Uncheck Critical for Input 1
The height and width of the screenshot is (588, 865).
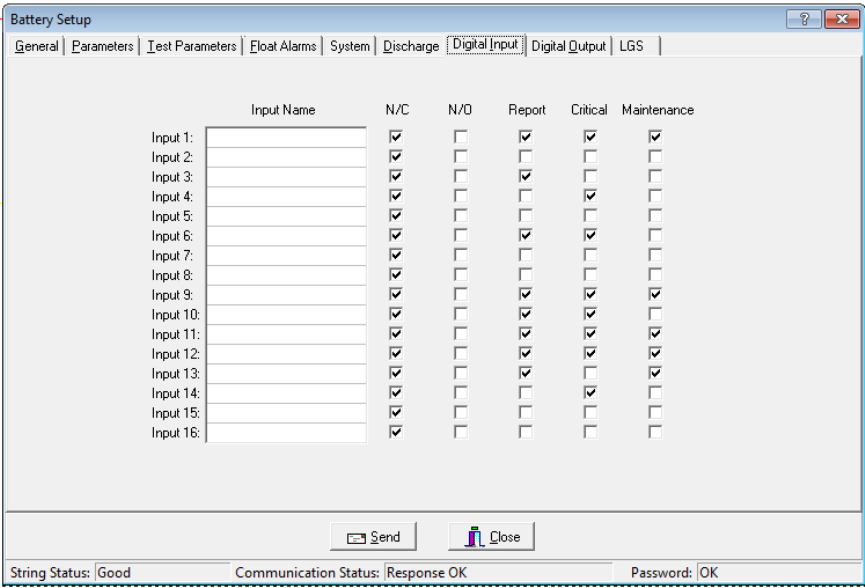(591, 137)
